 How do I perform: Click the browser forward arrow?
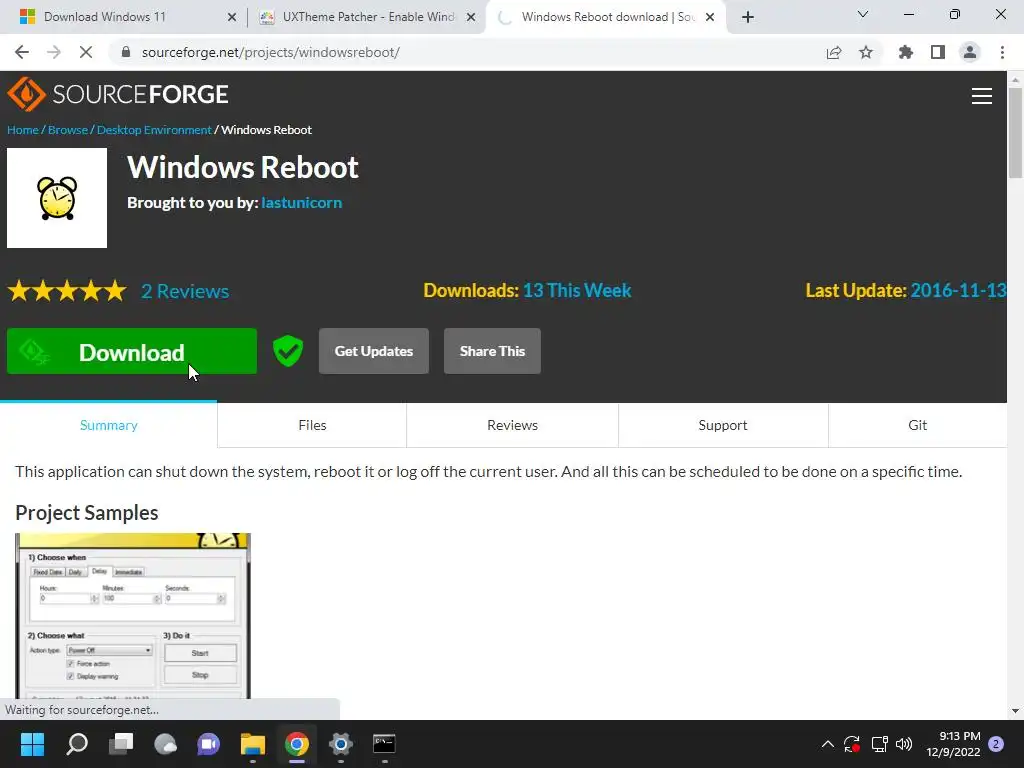pyautogui.click(x=54, y=52)
